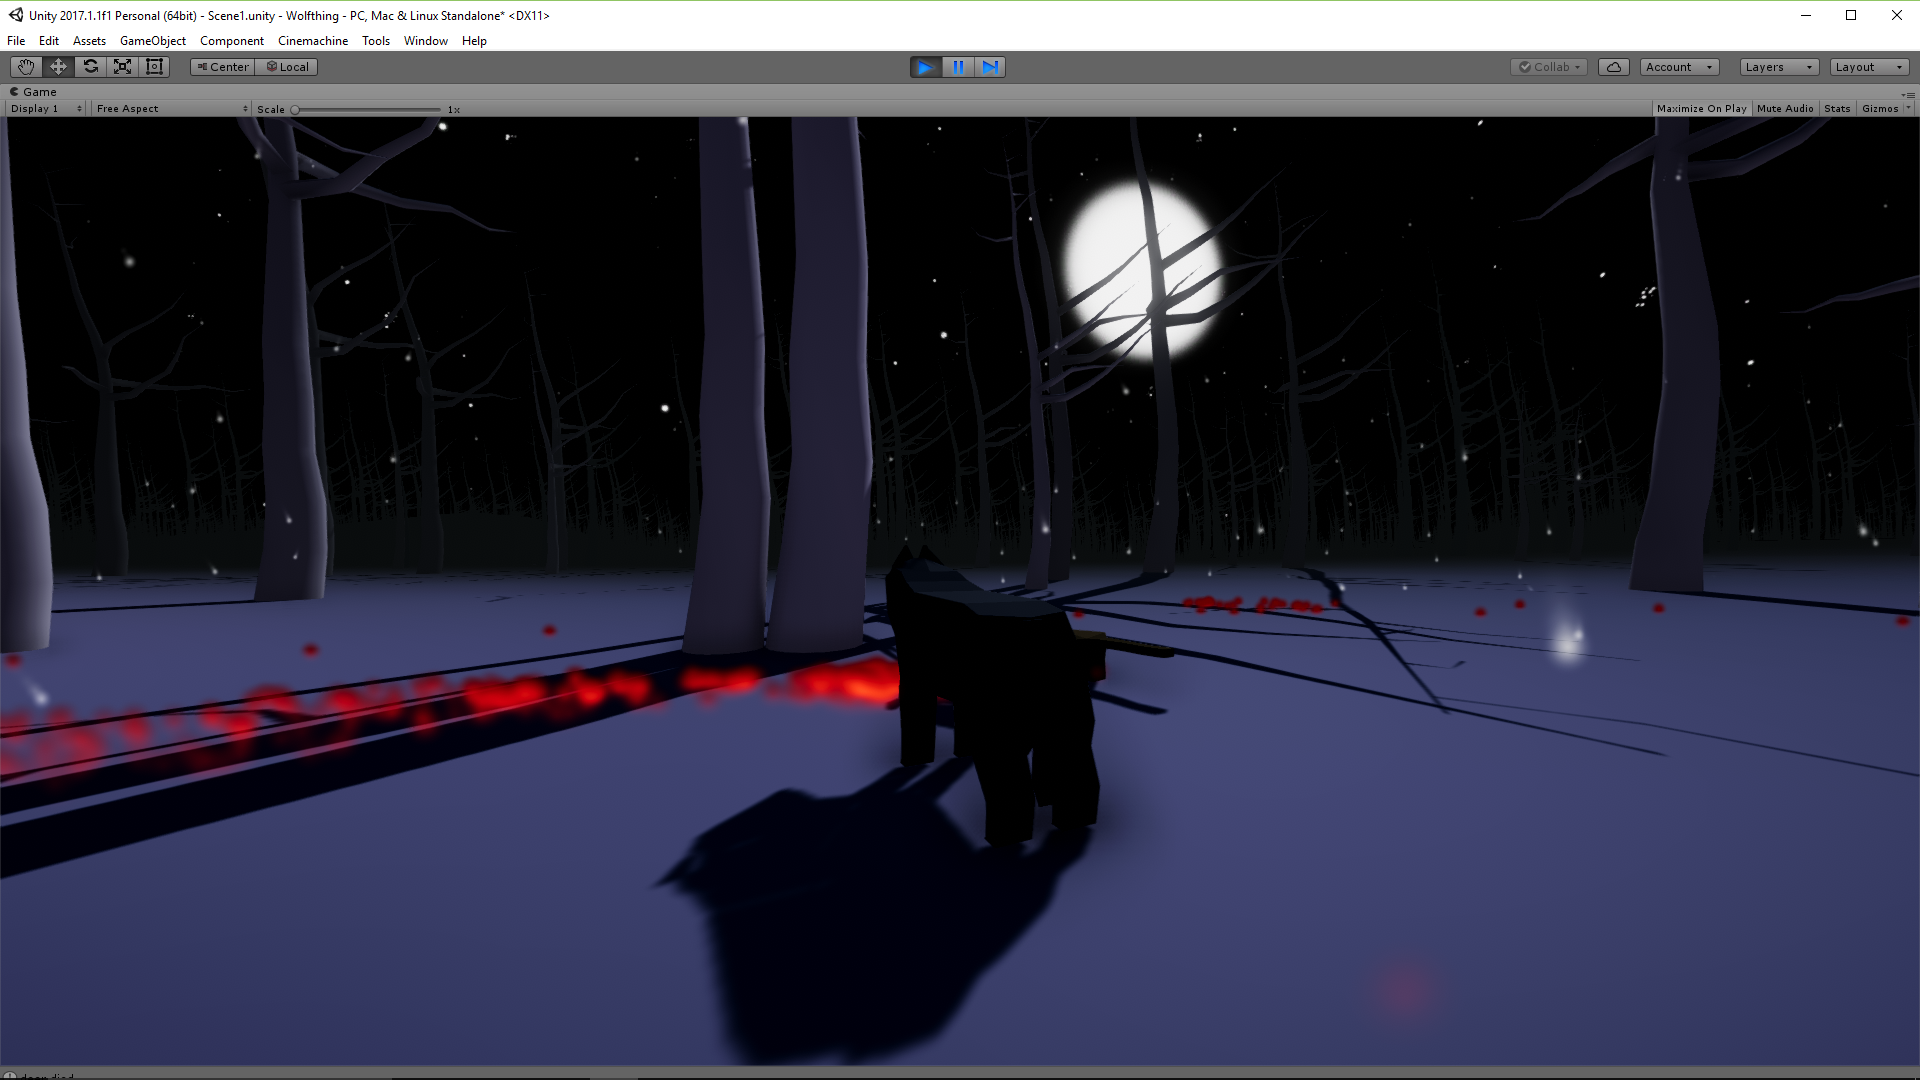
Task: Pause the running game
Action: coord(958,67)
